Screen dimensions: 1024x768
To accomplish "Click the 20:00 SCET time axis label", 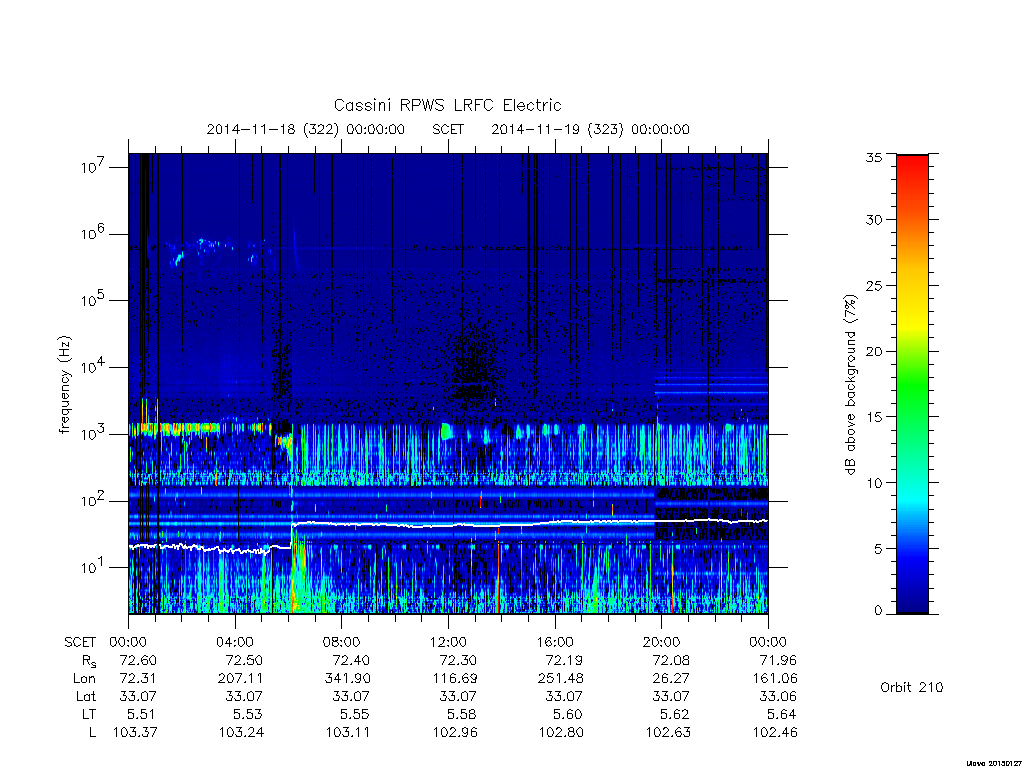I will coord(662,642).
